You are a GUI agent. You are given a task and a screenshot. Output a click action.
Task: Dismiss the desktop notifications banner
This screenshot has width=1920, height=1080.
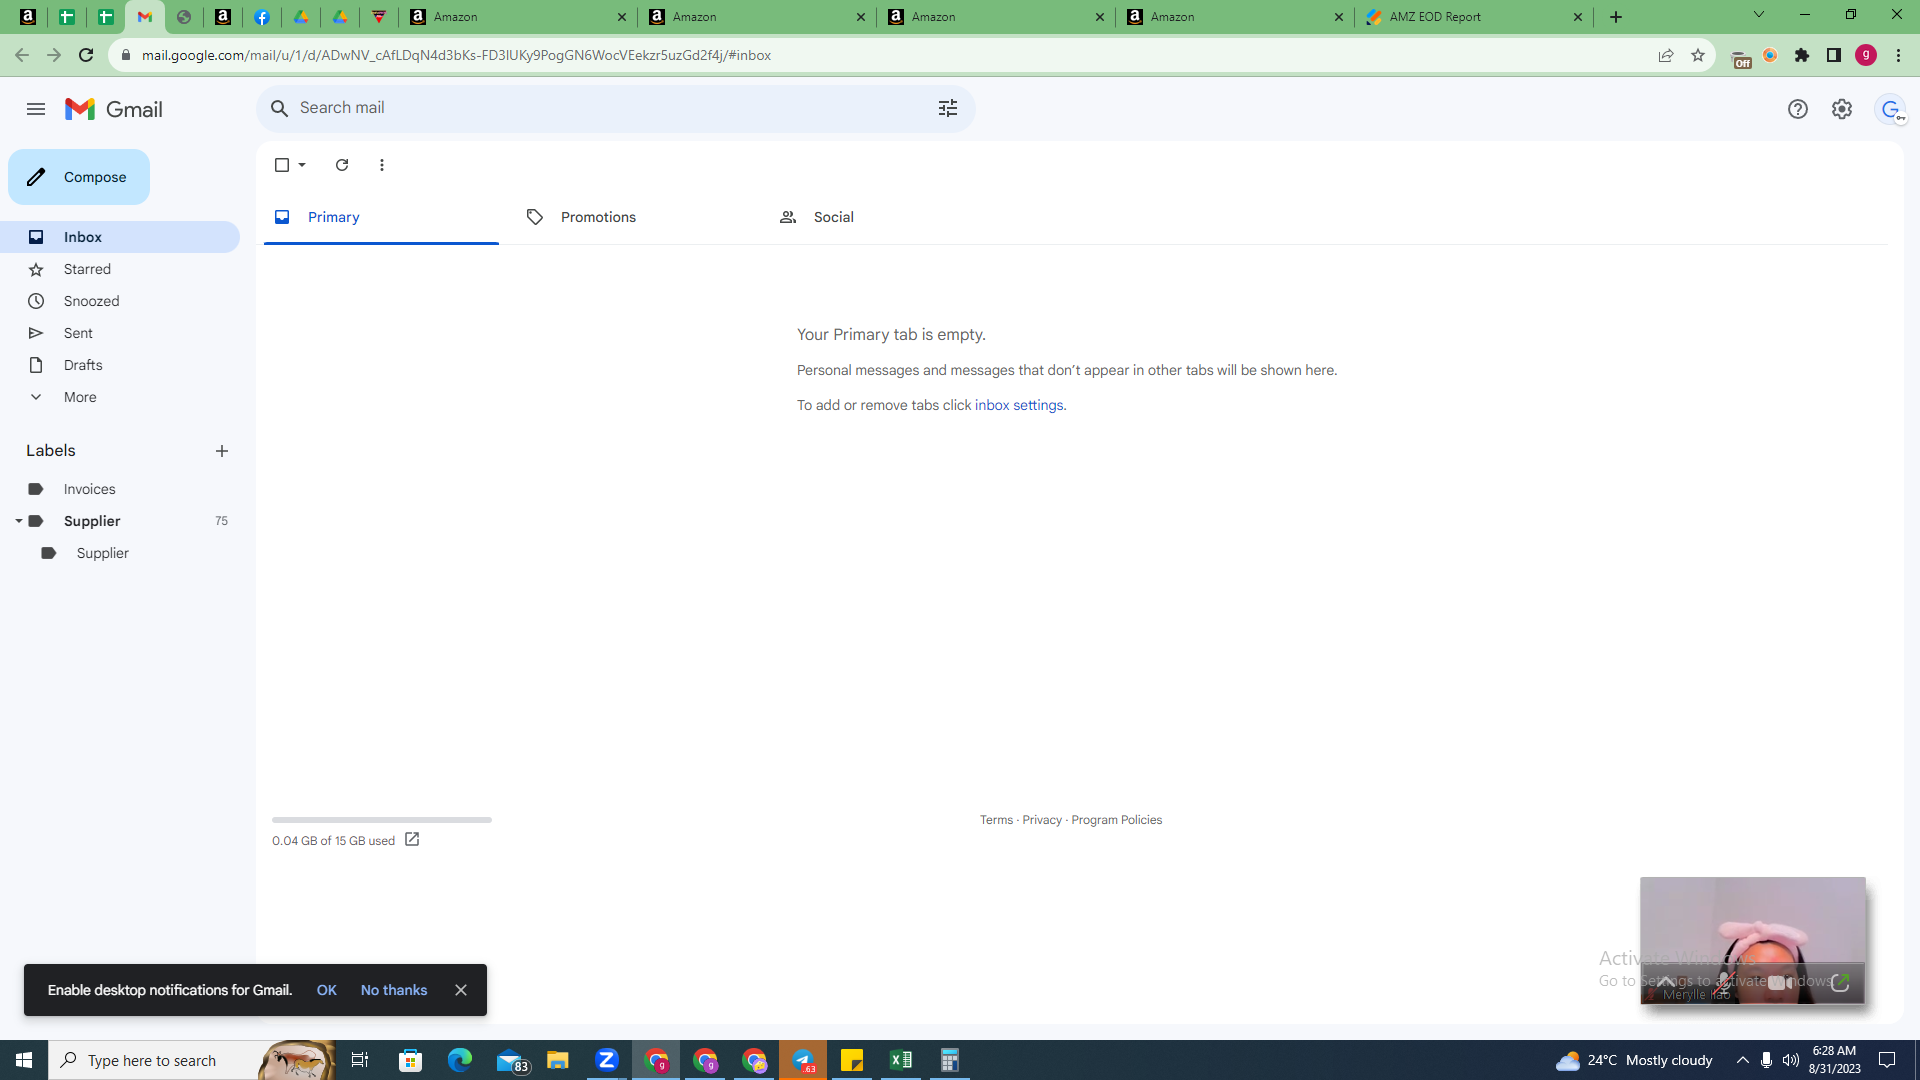point(461,990)
